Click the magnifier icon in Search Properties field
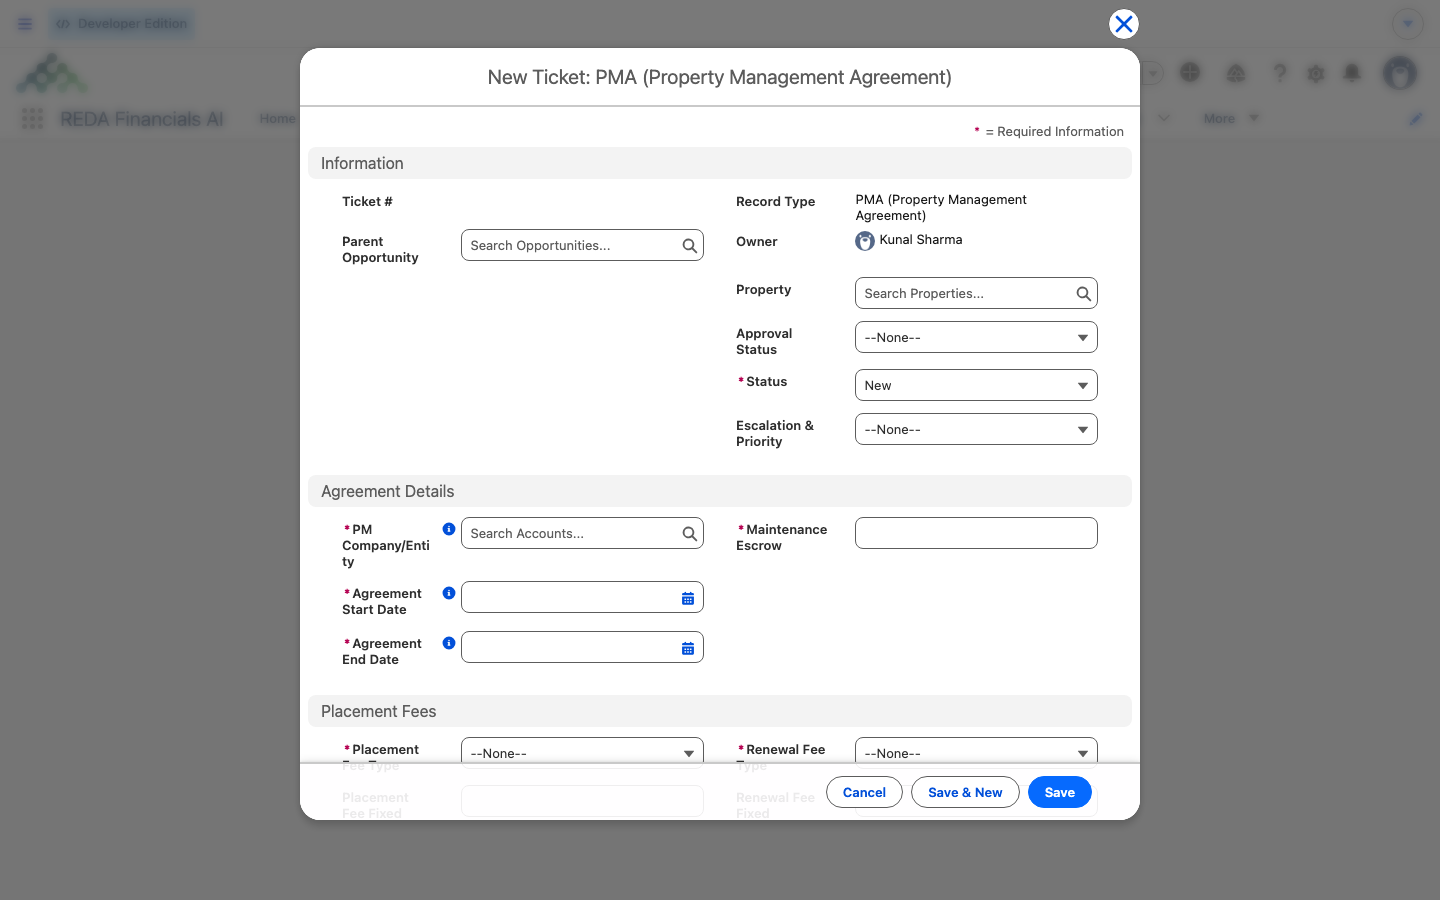1440x900 pixels. click(1084, 294)
